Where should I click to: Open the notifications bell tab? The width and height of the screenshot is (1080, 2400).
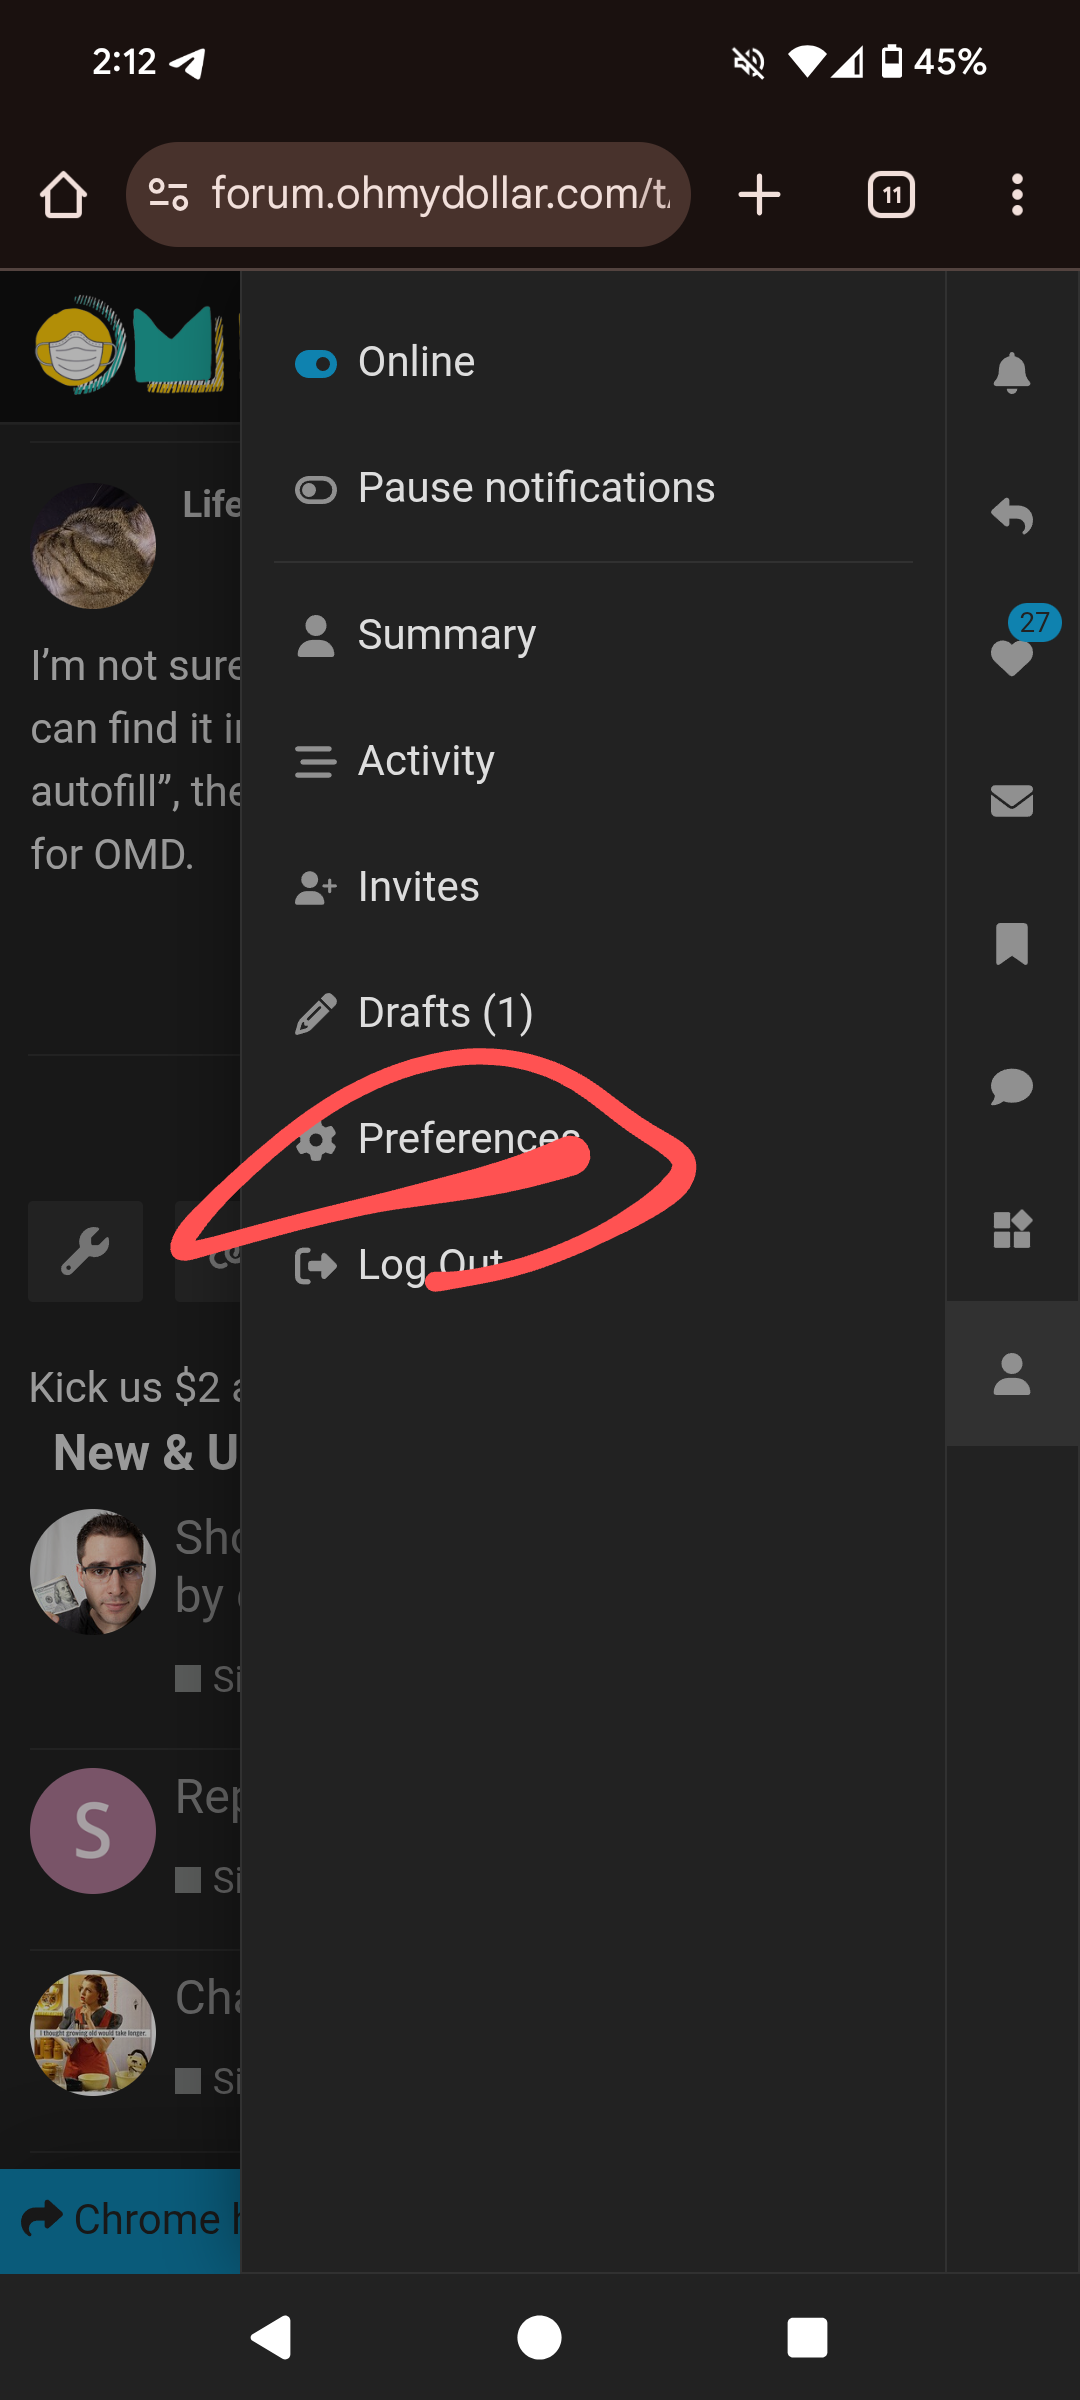1011,372
